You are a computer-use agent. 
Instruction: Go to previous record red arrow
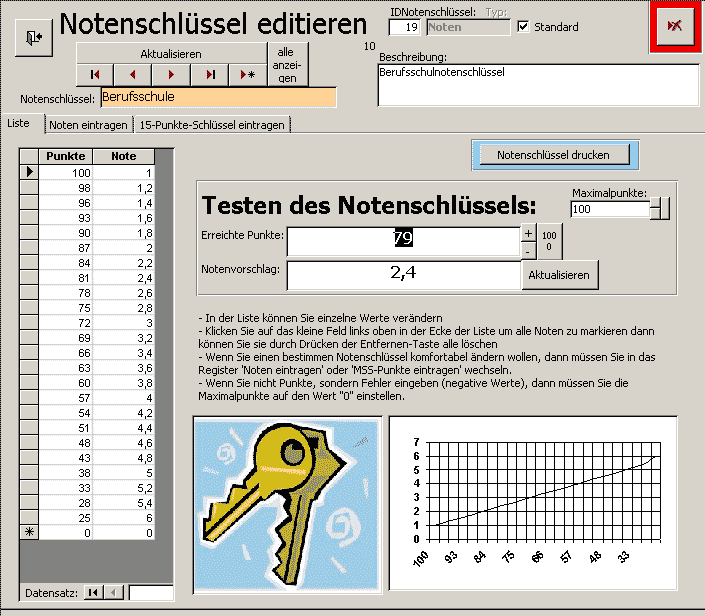click(x=133, y=75)
